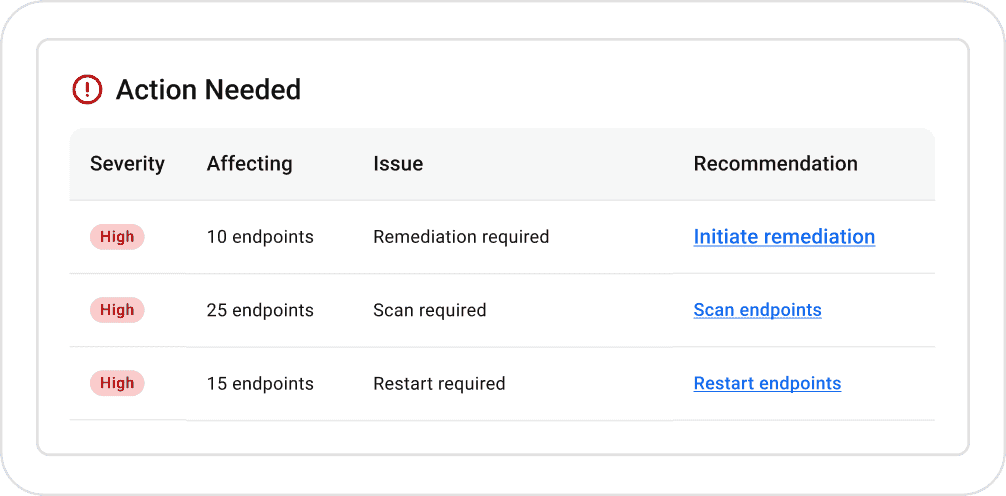Click the Issue column header

pyautogui.click(x=398, y=164)
